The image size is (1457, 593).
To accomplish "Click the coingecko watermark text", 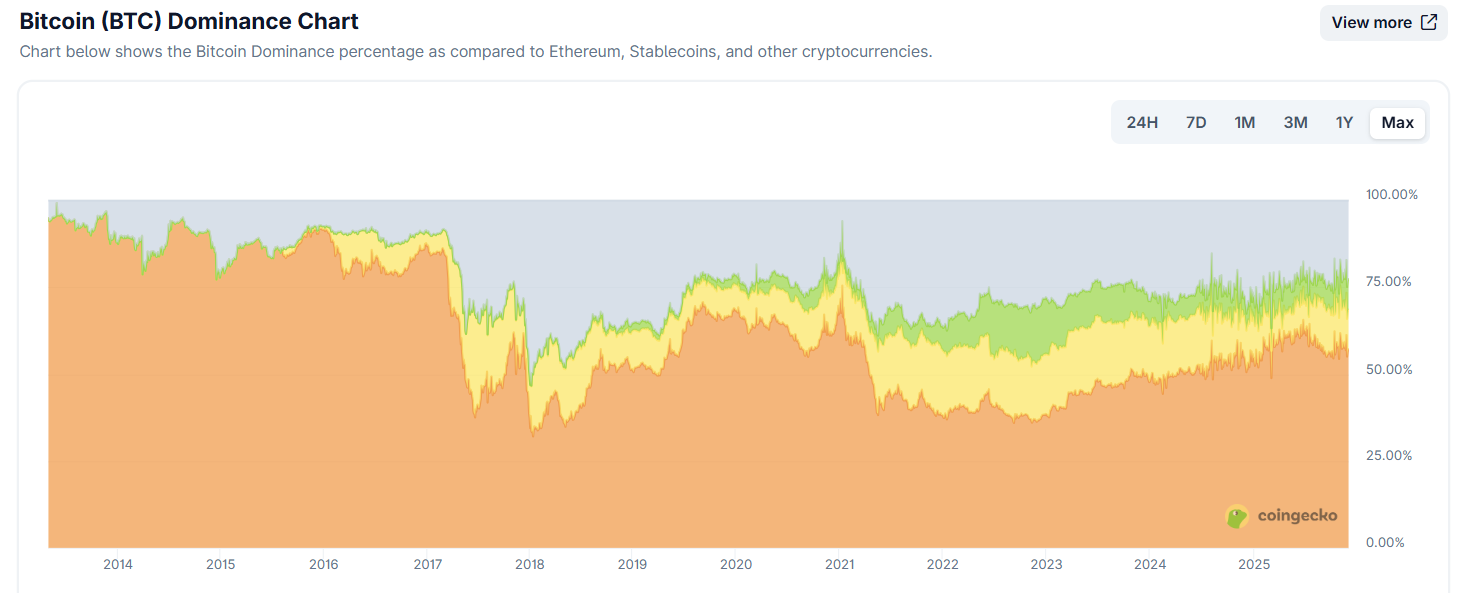I will [x=1297, y=516].
